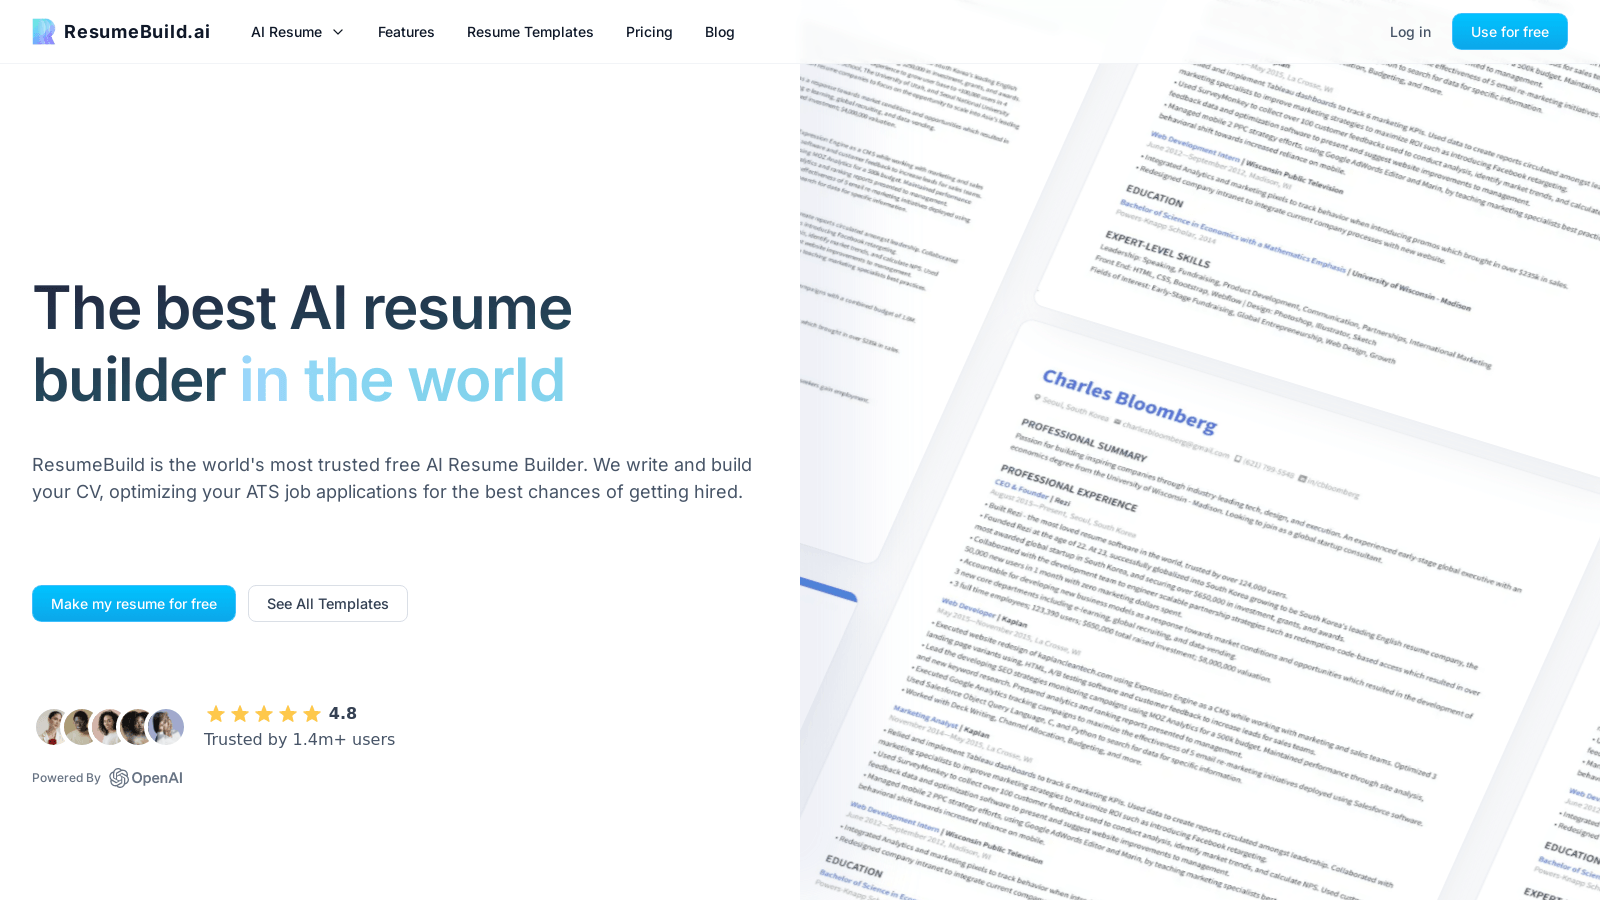The image size is (1600, 900).
Task: Click the Powered By label
Action: coord(66,778)
